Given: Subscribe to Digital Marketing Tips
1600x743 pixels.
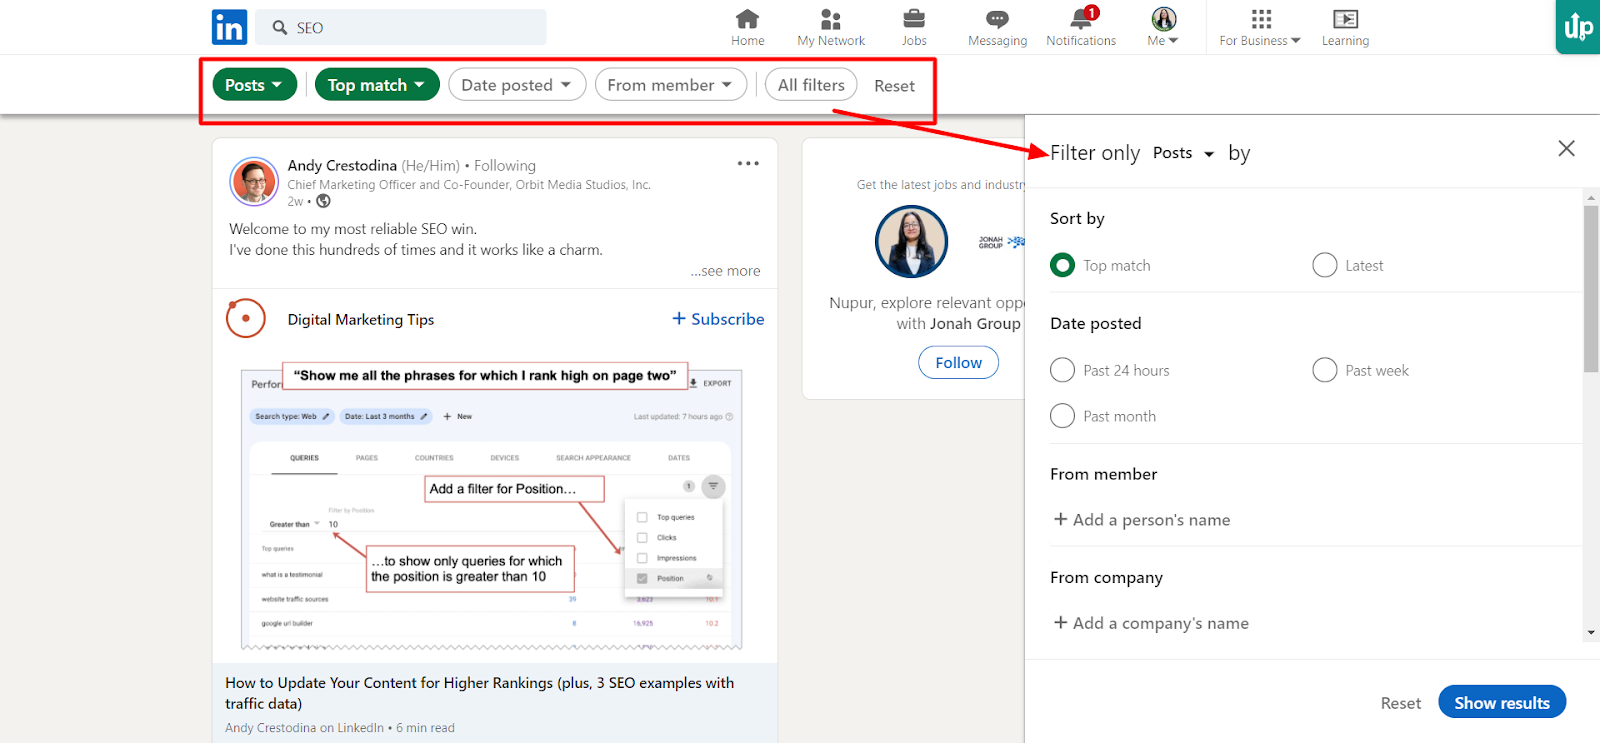Looking at the screenshot, I should coord(718,319).
